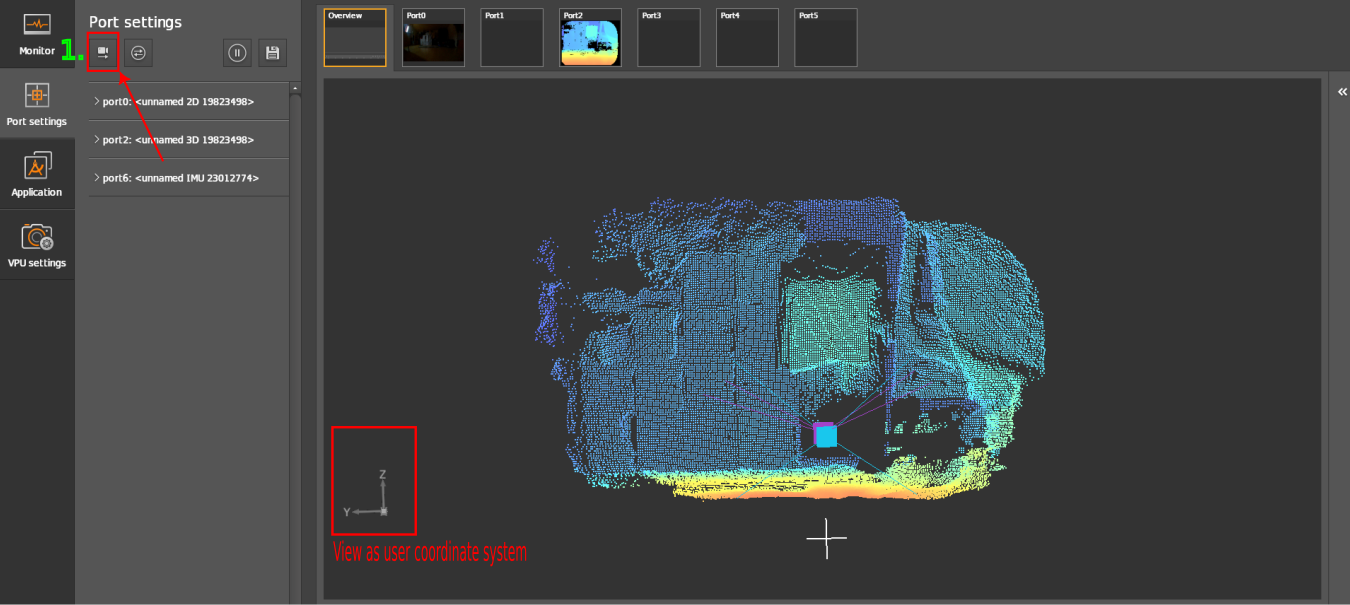Image resolution: width=1350 pixels, height=605 pixels.
Task: Click the swap arrows circular icon
Action: 139,53
